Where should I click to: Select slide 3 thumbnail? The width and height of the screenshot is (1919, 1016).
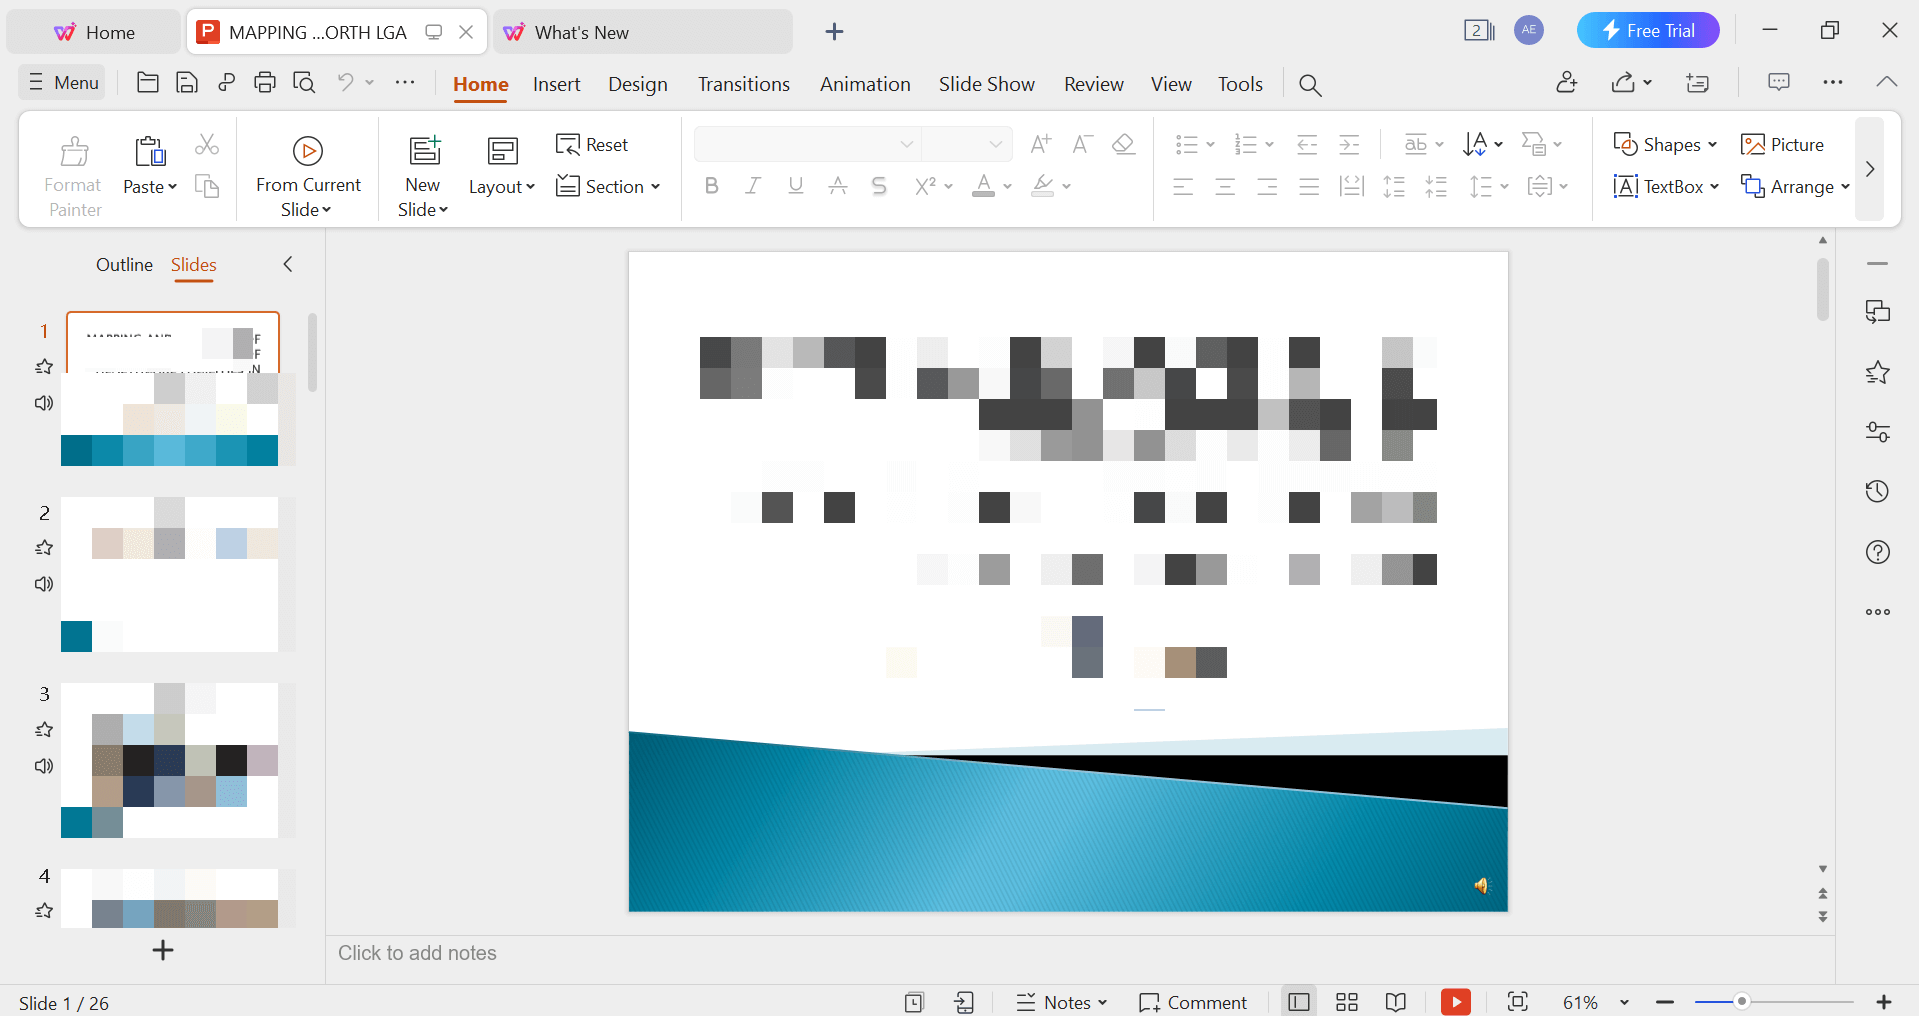171,760
